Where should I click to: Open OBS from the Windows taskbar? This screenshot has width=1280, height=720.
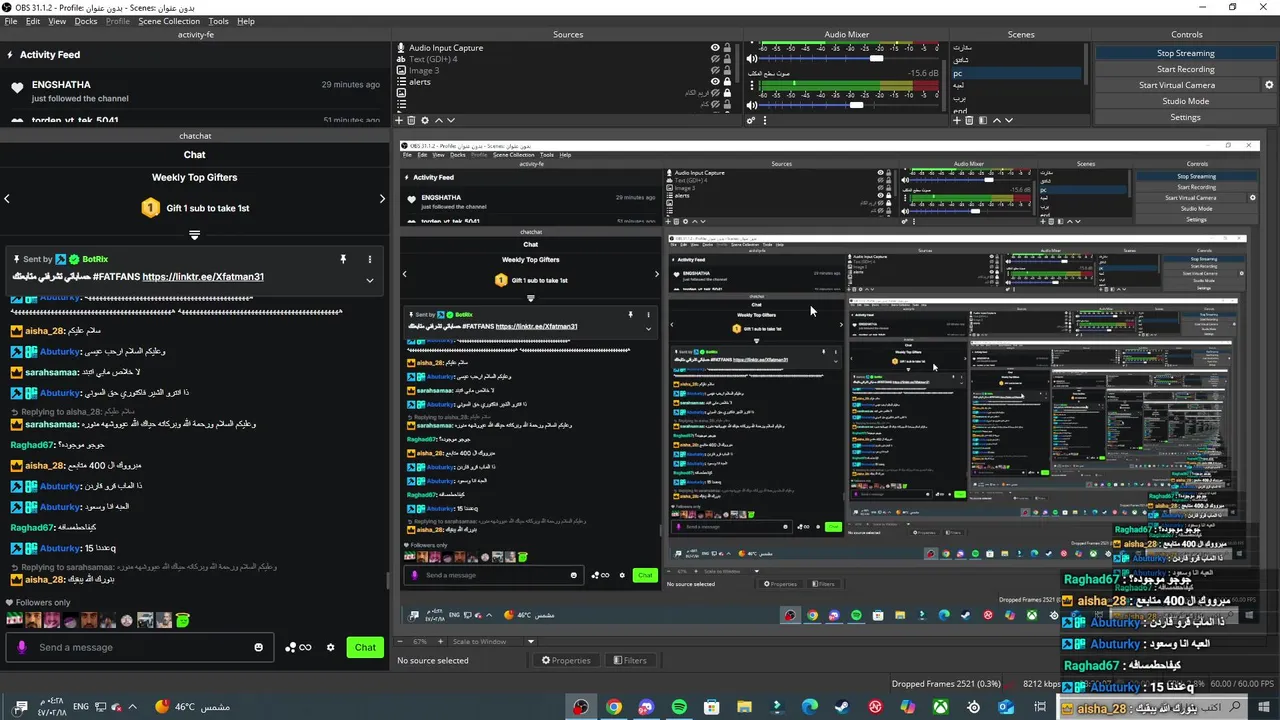click(580, 707)
